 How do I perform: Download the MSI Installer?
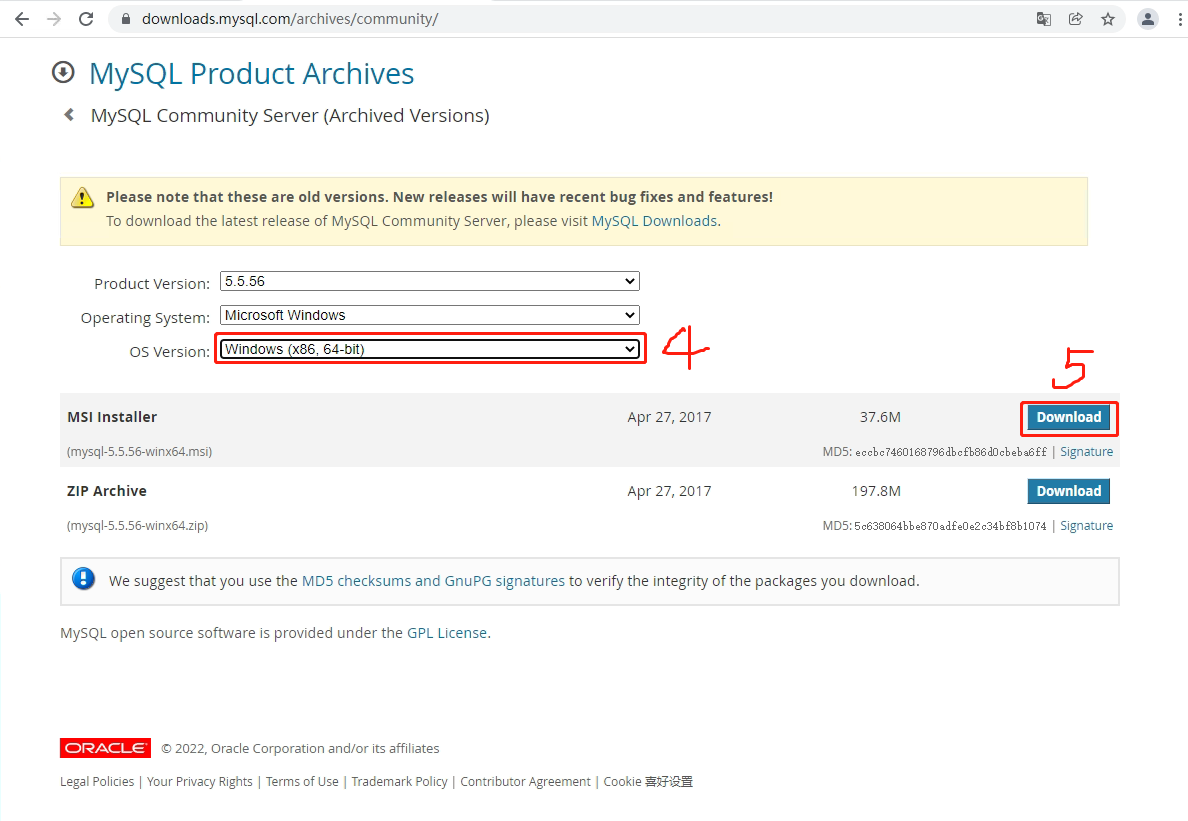coord(1068,417)
